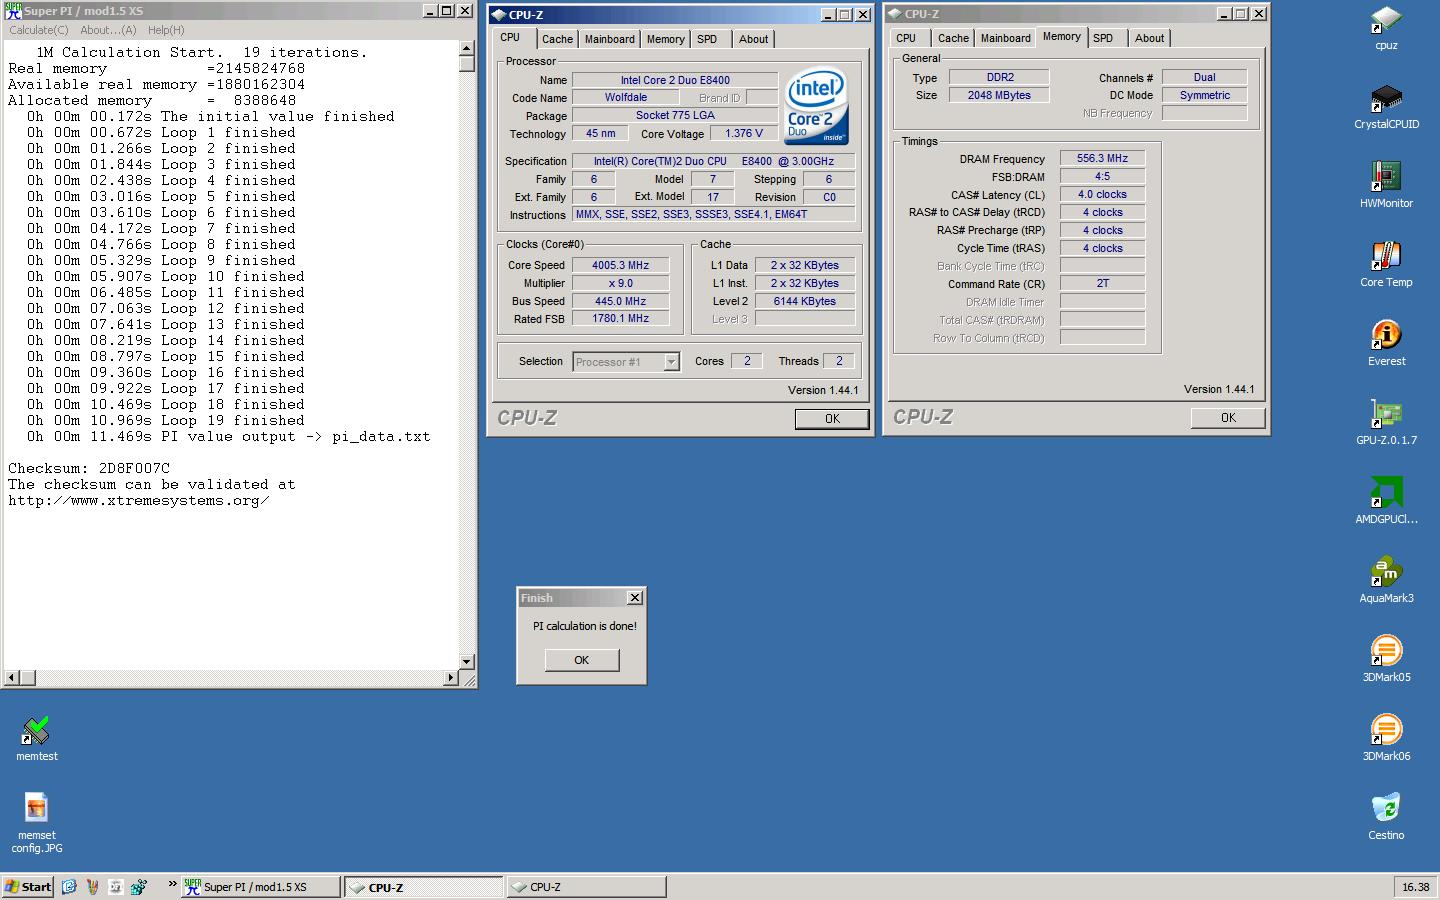Click the Start button
1440x900 pixels.
point(28,886)
